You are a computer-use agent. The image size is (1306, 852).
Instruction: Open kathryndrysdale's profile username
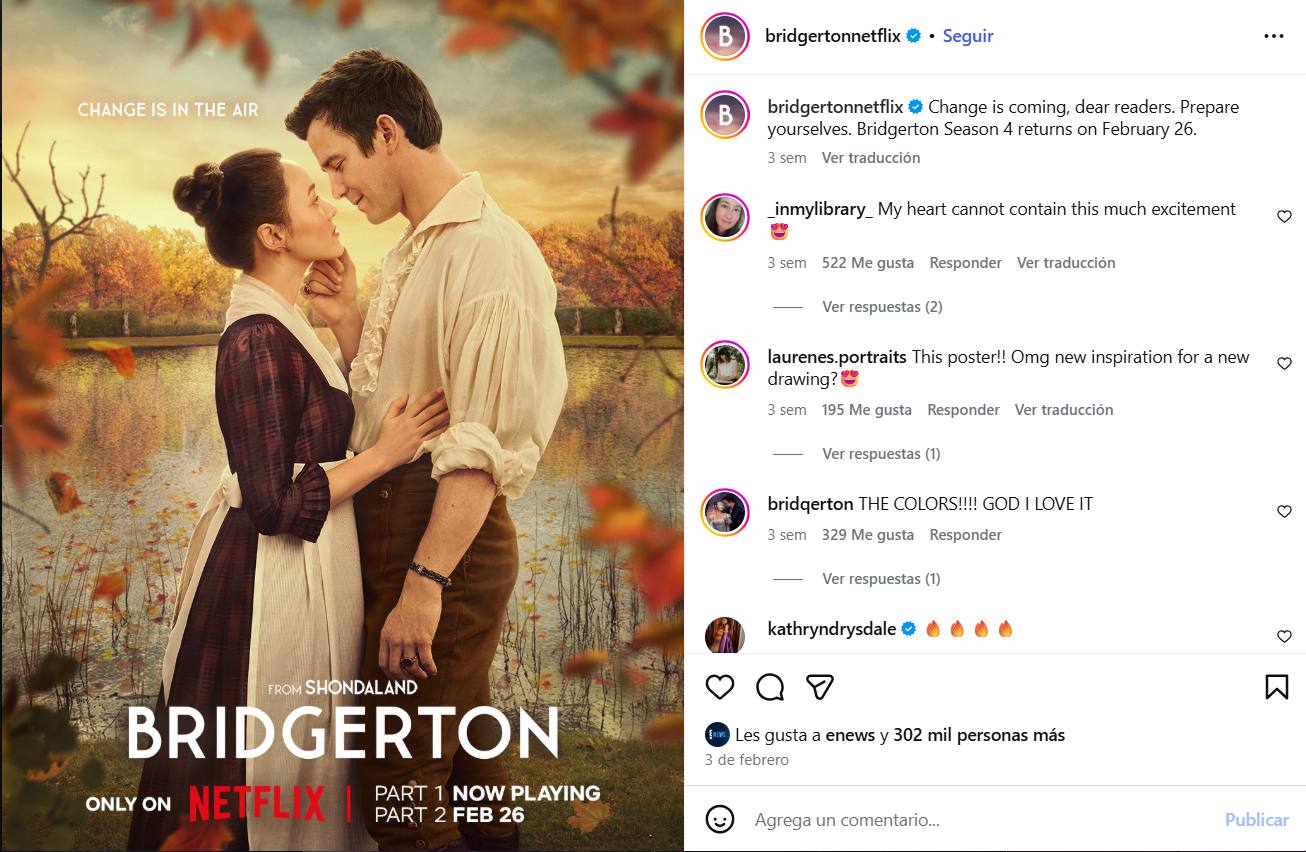[x=832, y=629]
